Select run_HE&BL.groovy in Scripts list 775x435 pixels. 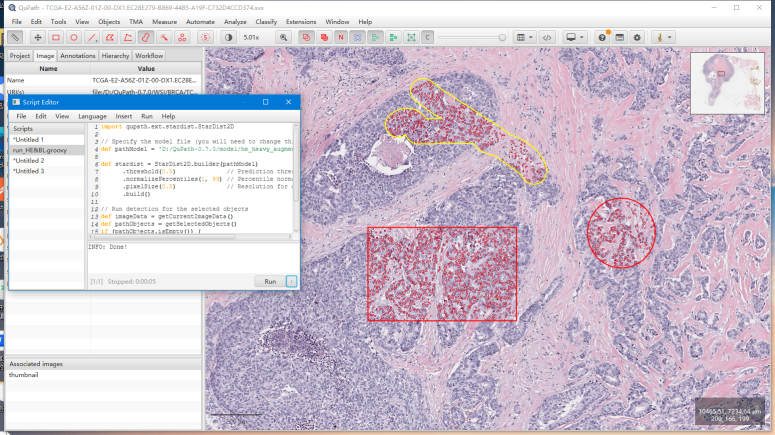[41, 150]
